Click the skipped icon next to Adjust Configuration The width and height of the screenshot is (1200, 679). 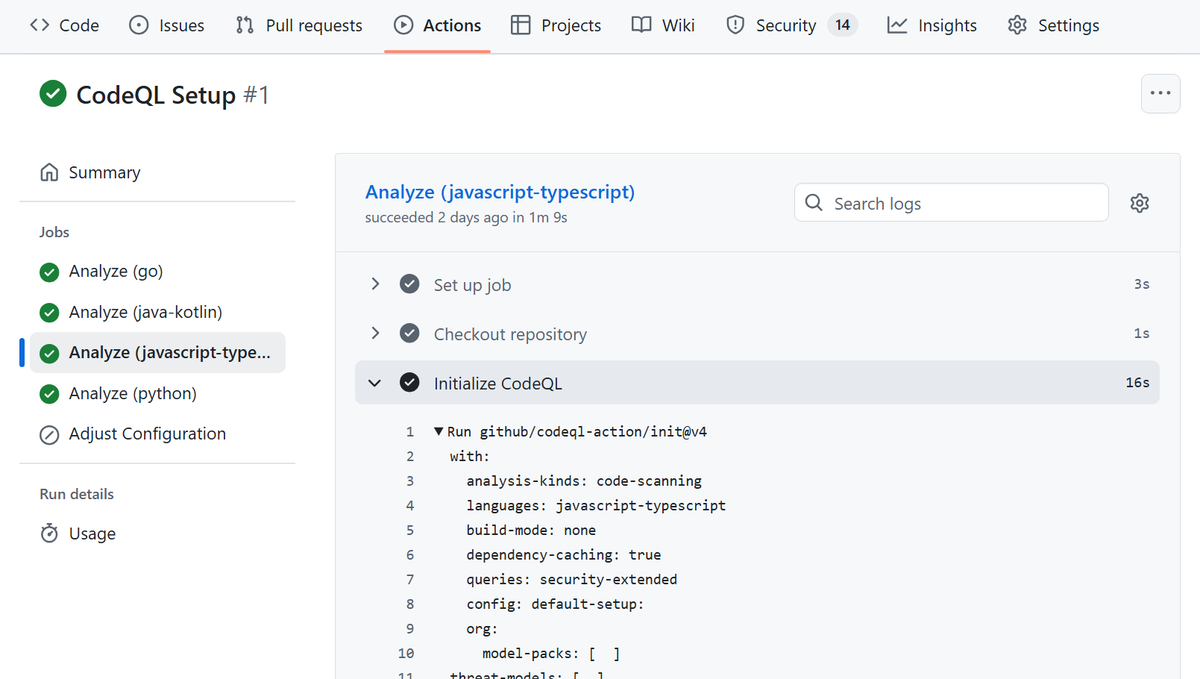click(49, 434)
